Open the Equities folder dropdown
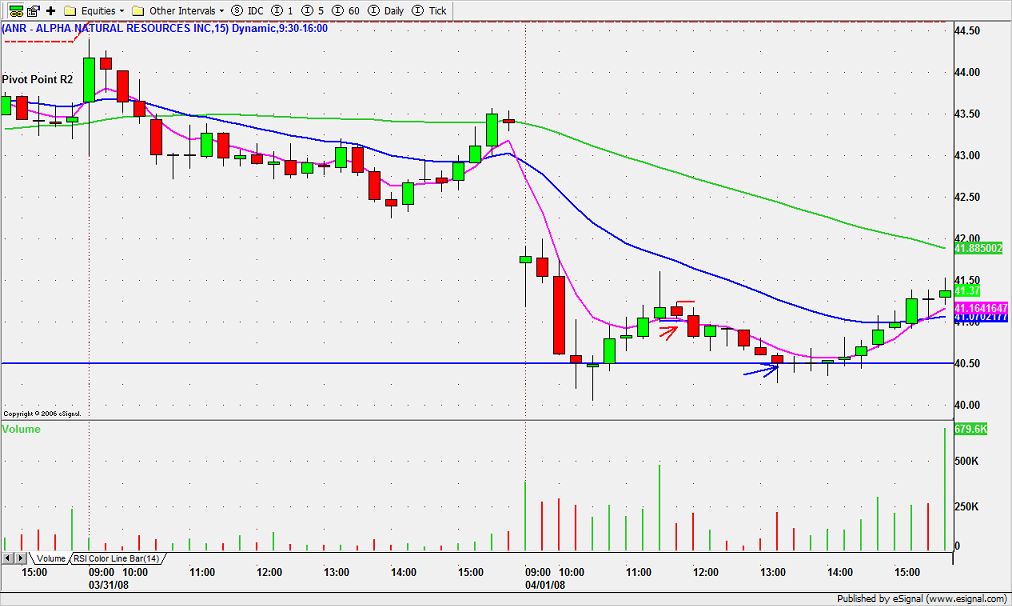The image size is (1012, 606). (94, 10)
